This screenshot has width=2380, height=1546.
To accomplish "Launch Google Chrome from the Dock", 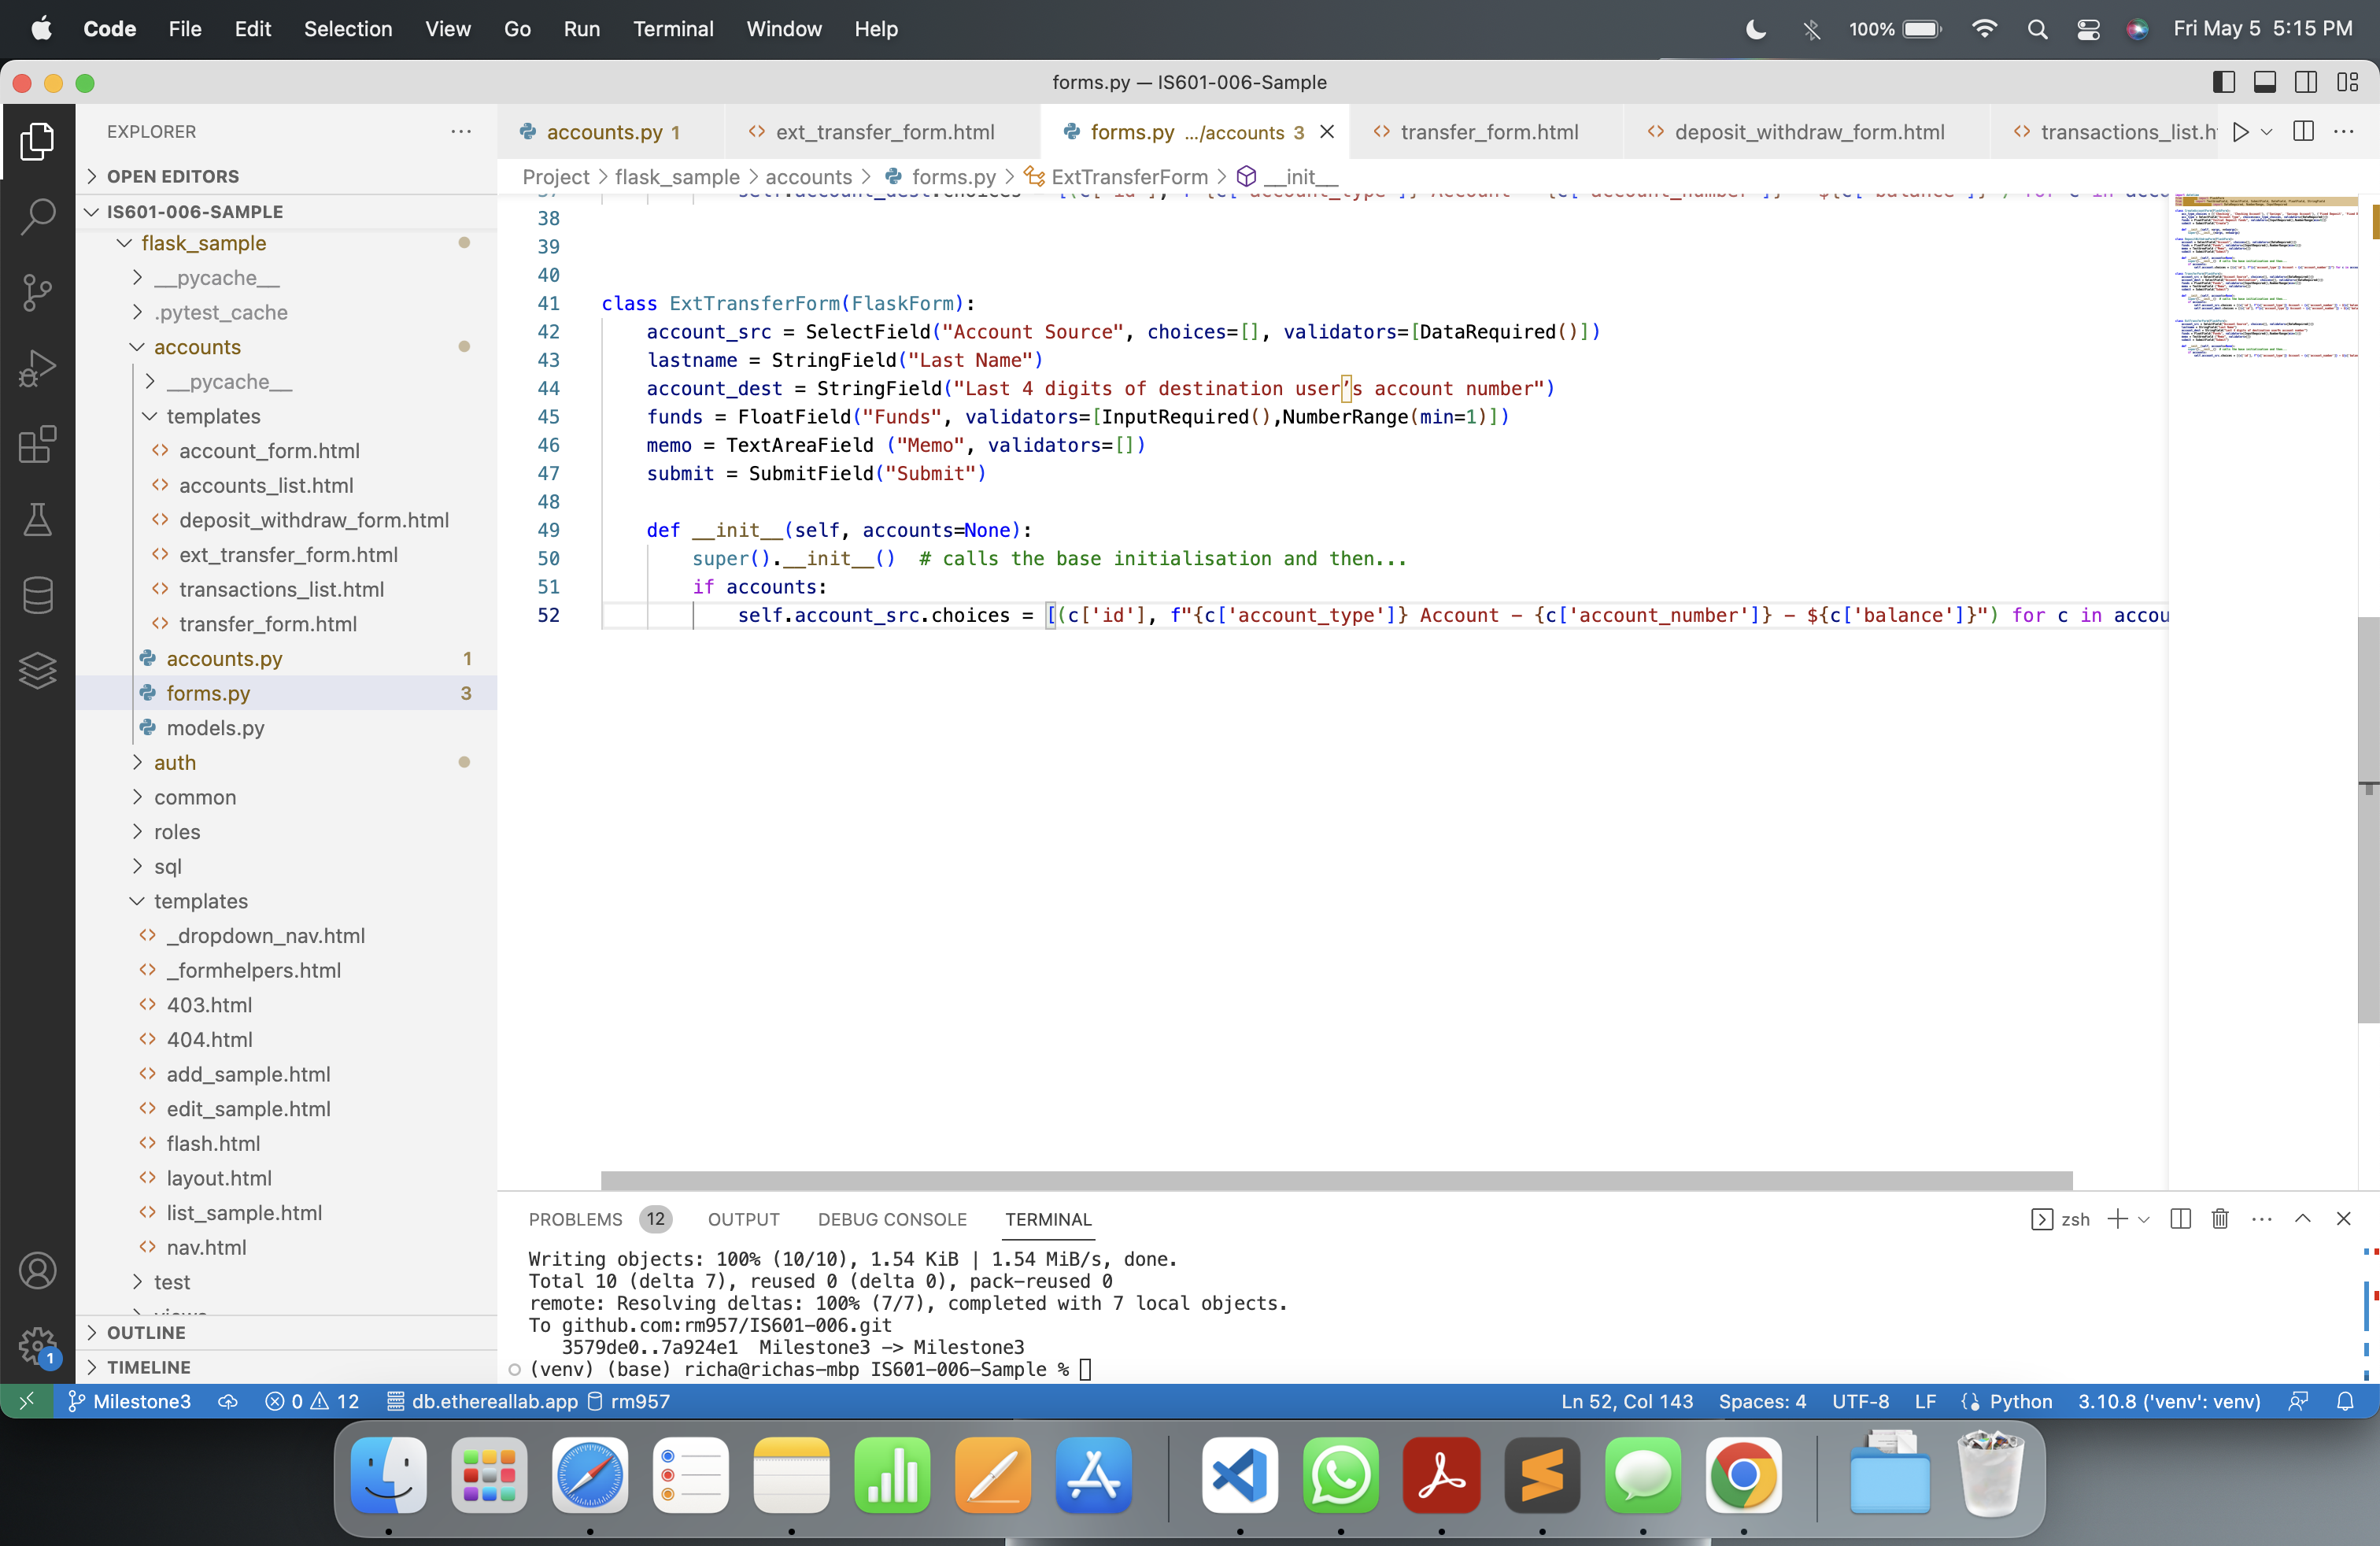I will click(1743, 1475).
